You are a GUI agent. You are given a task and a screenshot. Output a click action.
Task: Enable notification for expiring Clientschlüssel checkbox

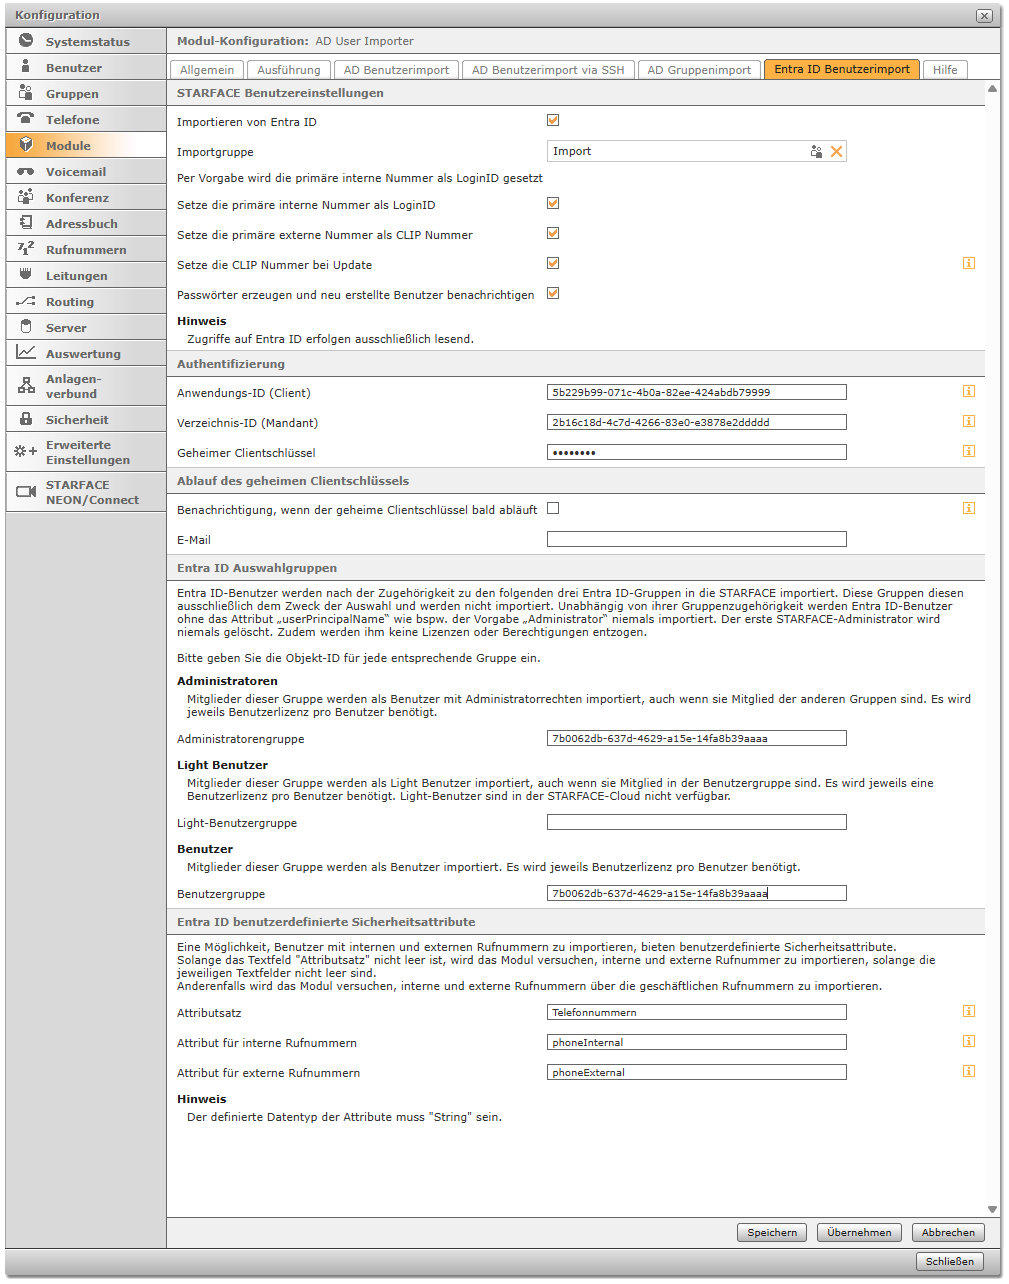pos(553,509)
